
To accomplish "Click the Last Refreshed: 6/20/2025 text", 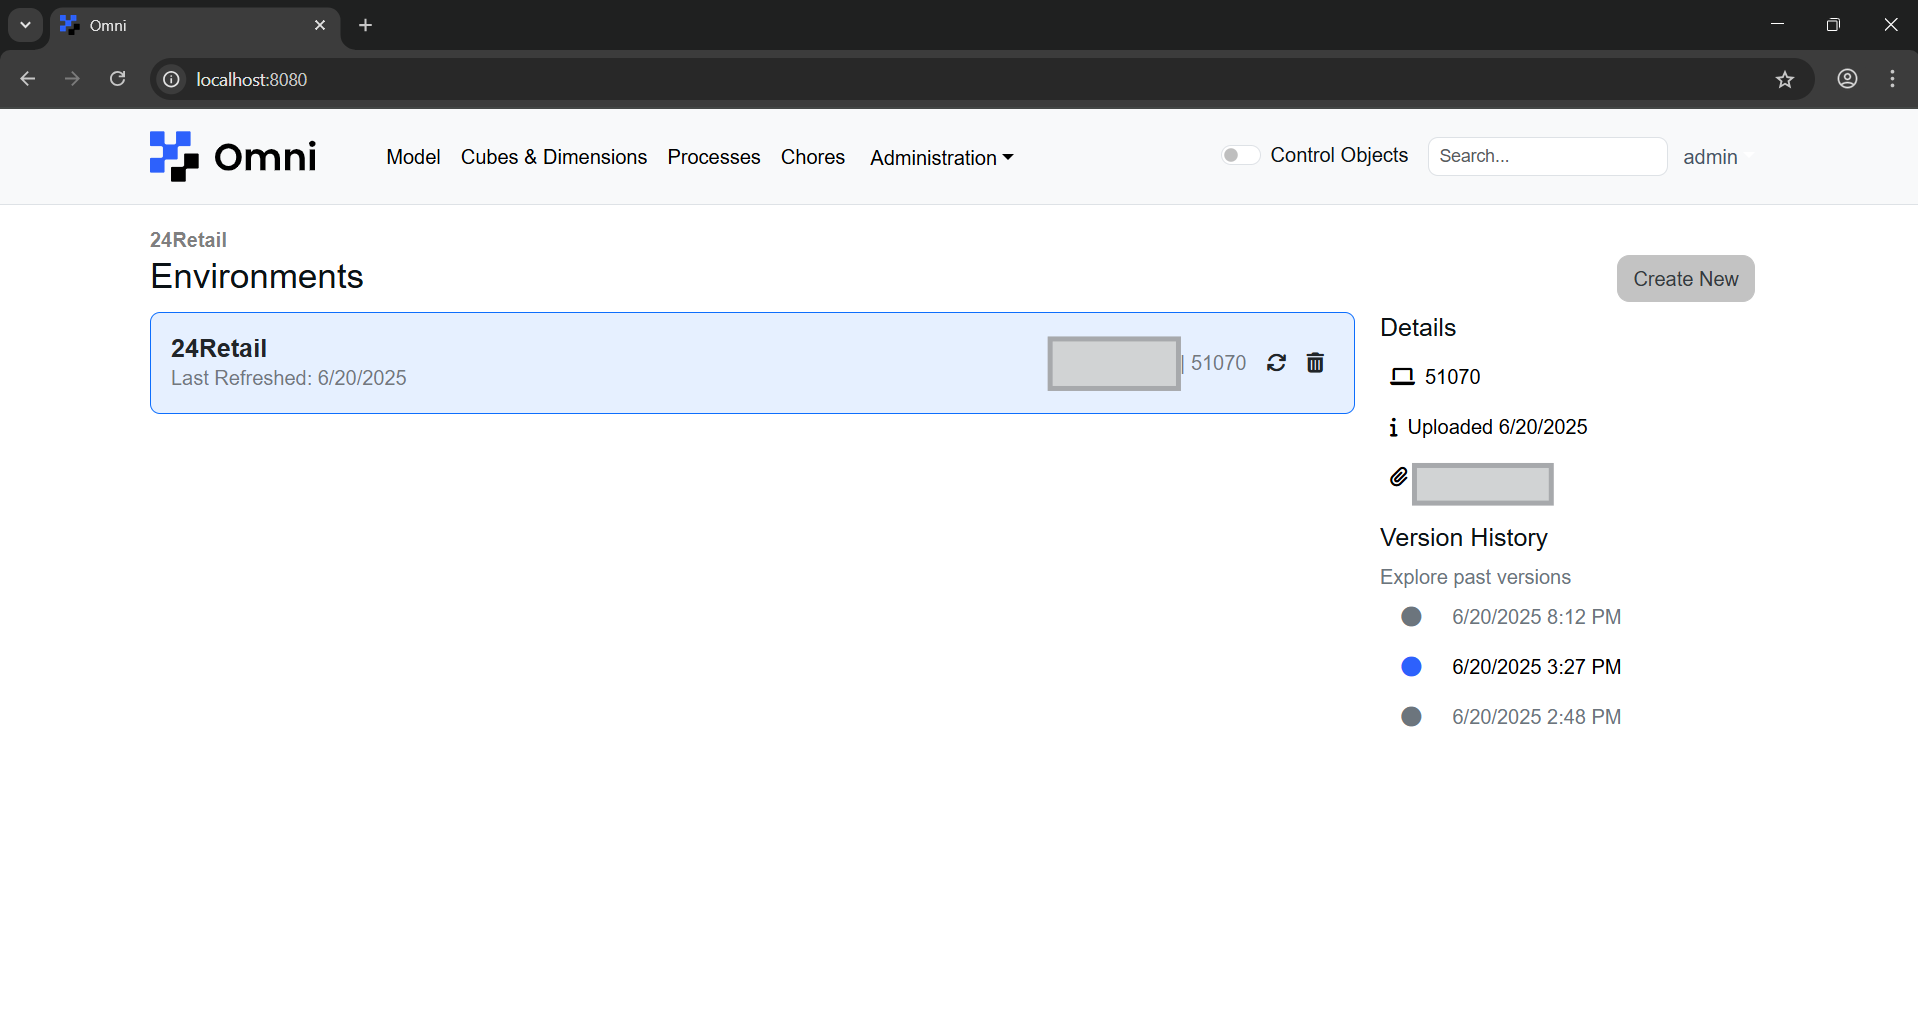I will click(x=289, y=378).
